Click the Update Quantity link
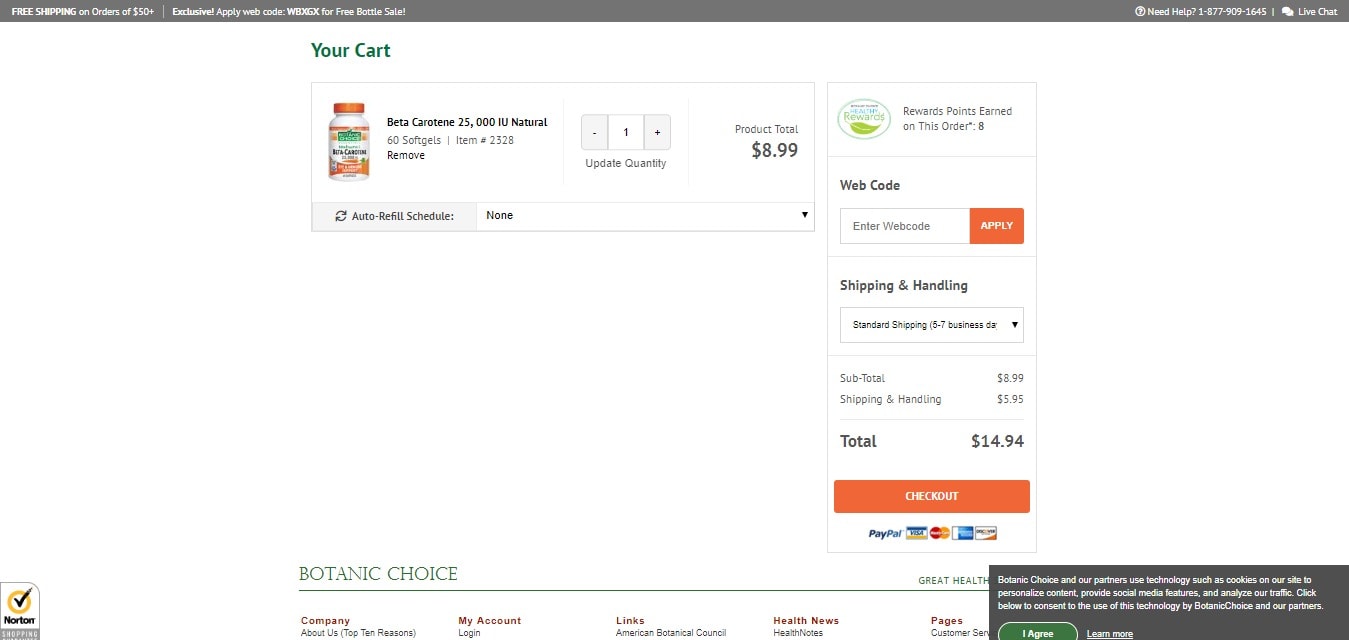1349x640 pixels. 626,163
